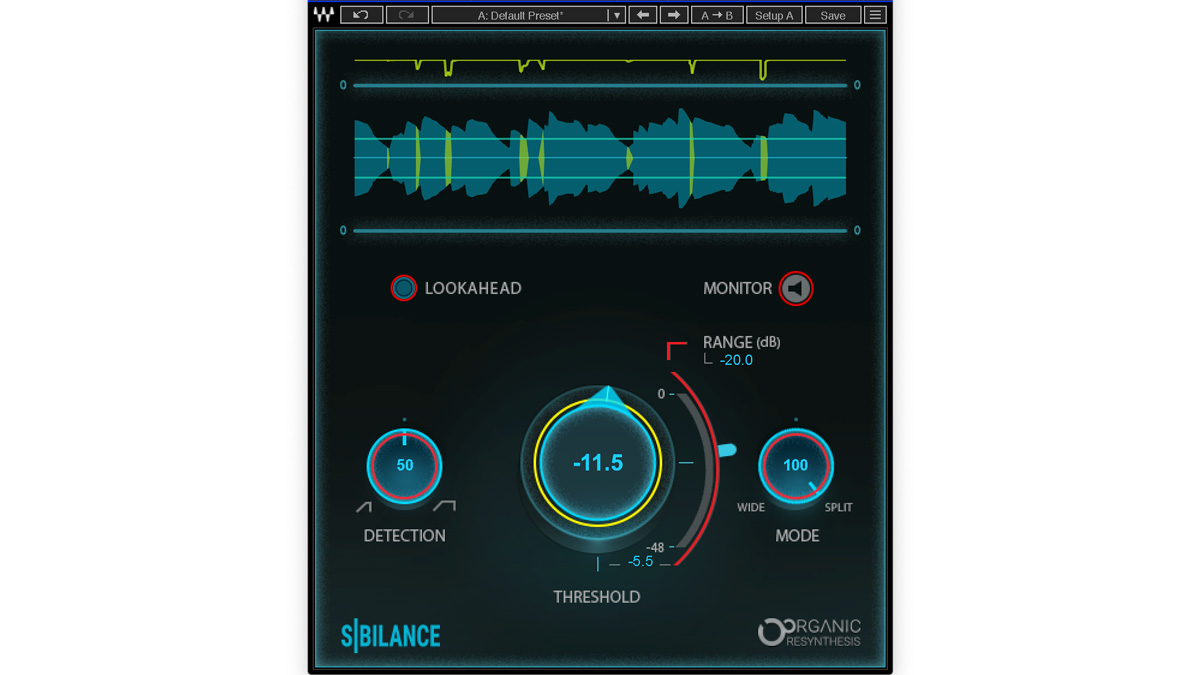The height and width of the screenshot is (675, 1200).
Task: Click the SPLIT mode label
Action: click(838, 508)
